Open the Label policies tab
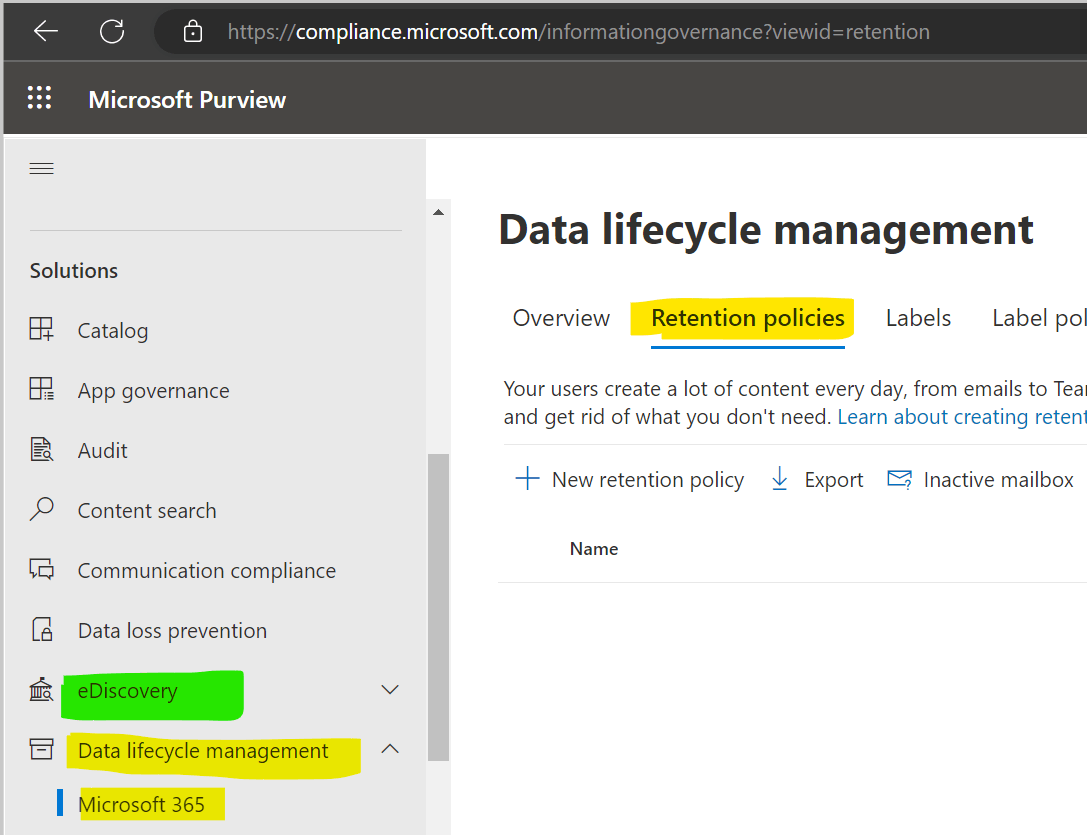This screenshot has height=835, width=1087. 1039,318
